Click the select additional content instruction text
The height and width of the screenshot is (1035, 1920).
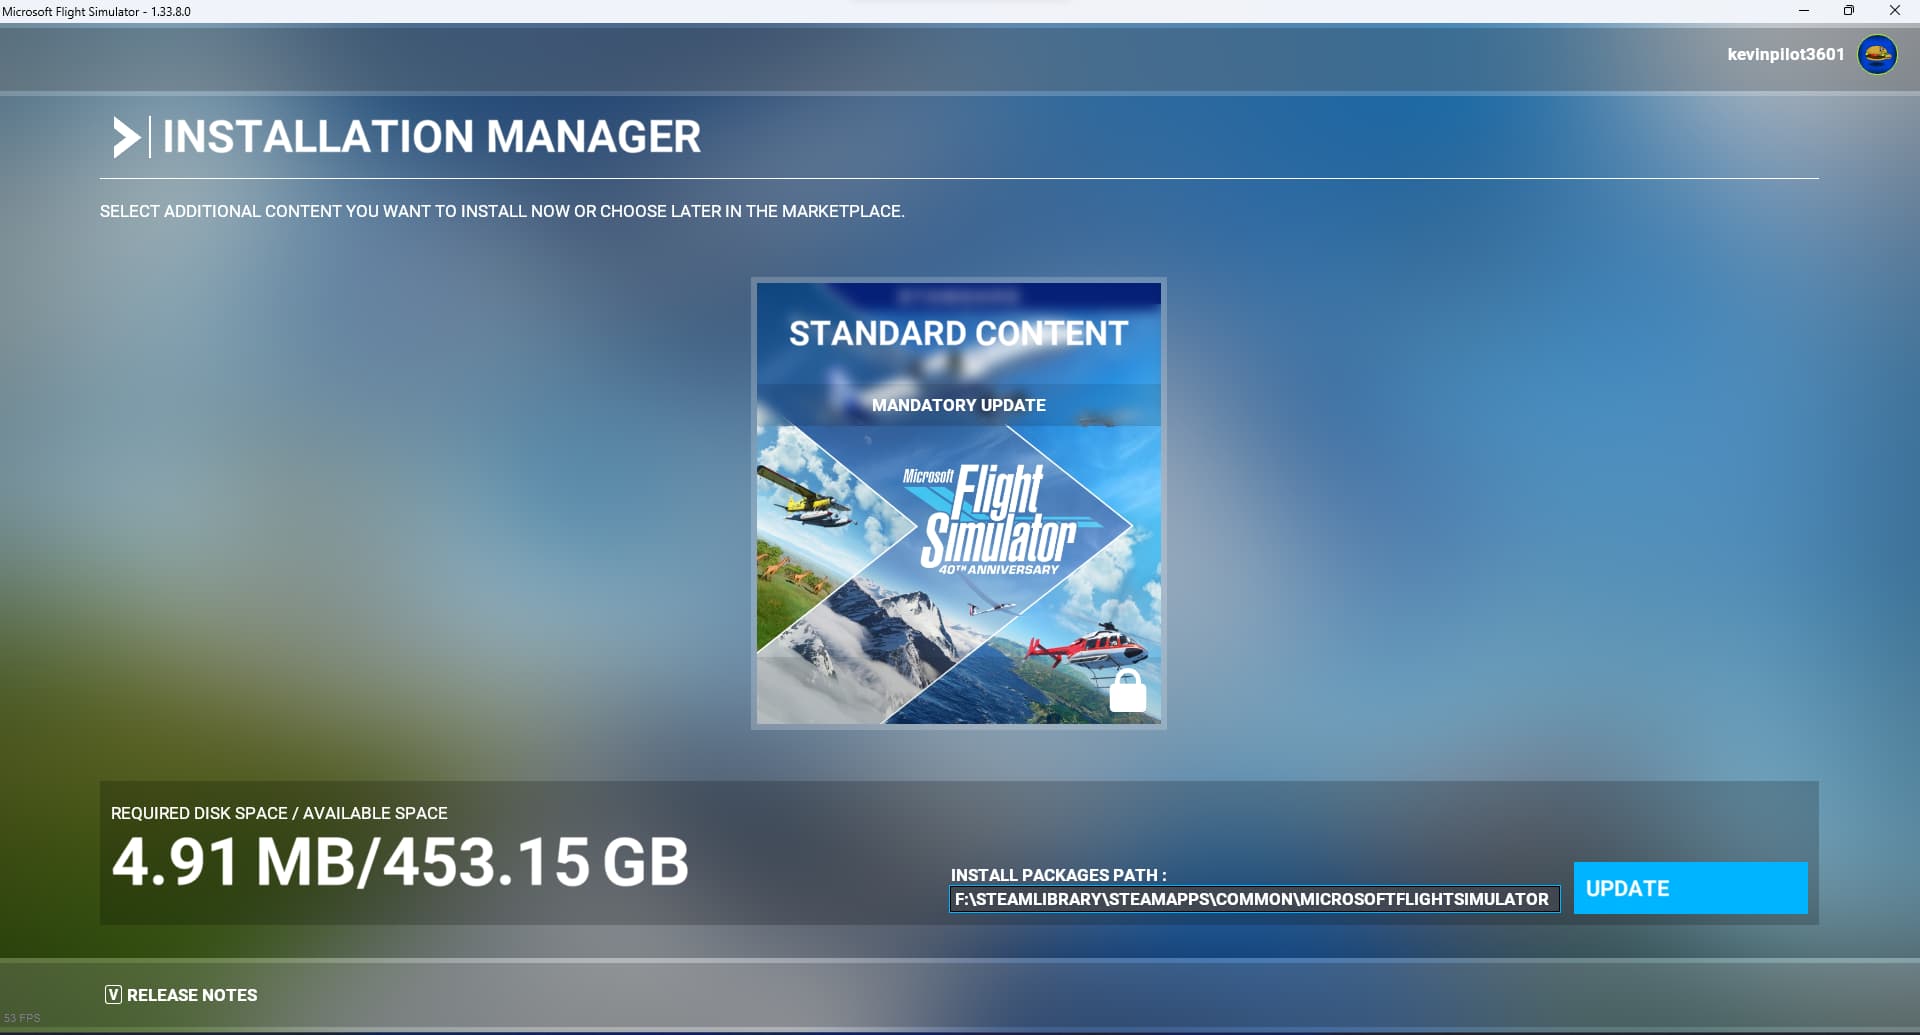point(502,211)
